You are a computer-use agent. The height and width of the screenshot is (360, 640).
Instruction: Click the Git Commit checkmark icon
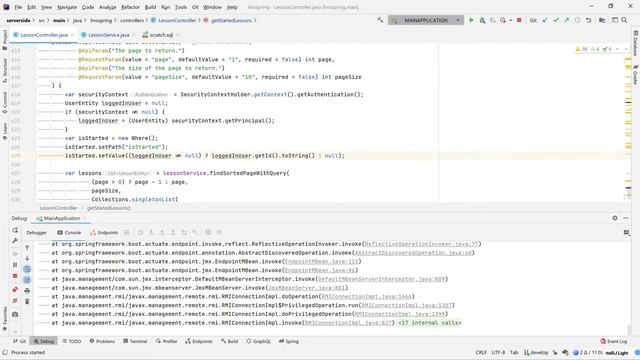(x=556, y=20)
